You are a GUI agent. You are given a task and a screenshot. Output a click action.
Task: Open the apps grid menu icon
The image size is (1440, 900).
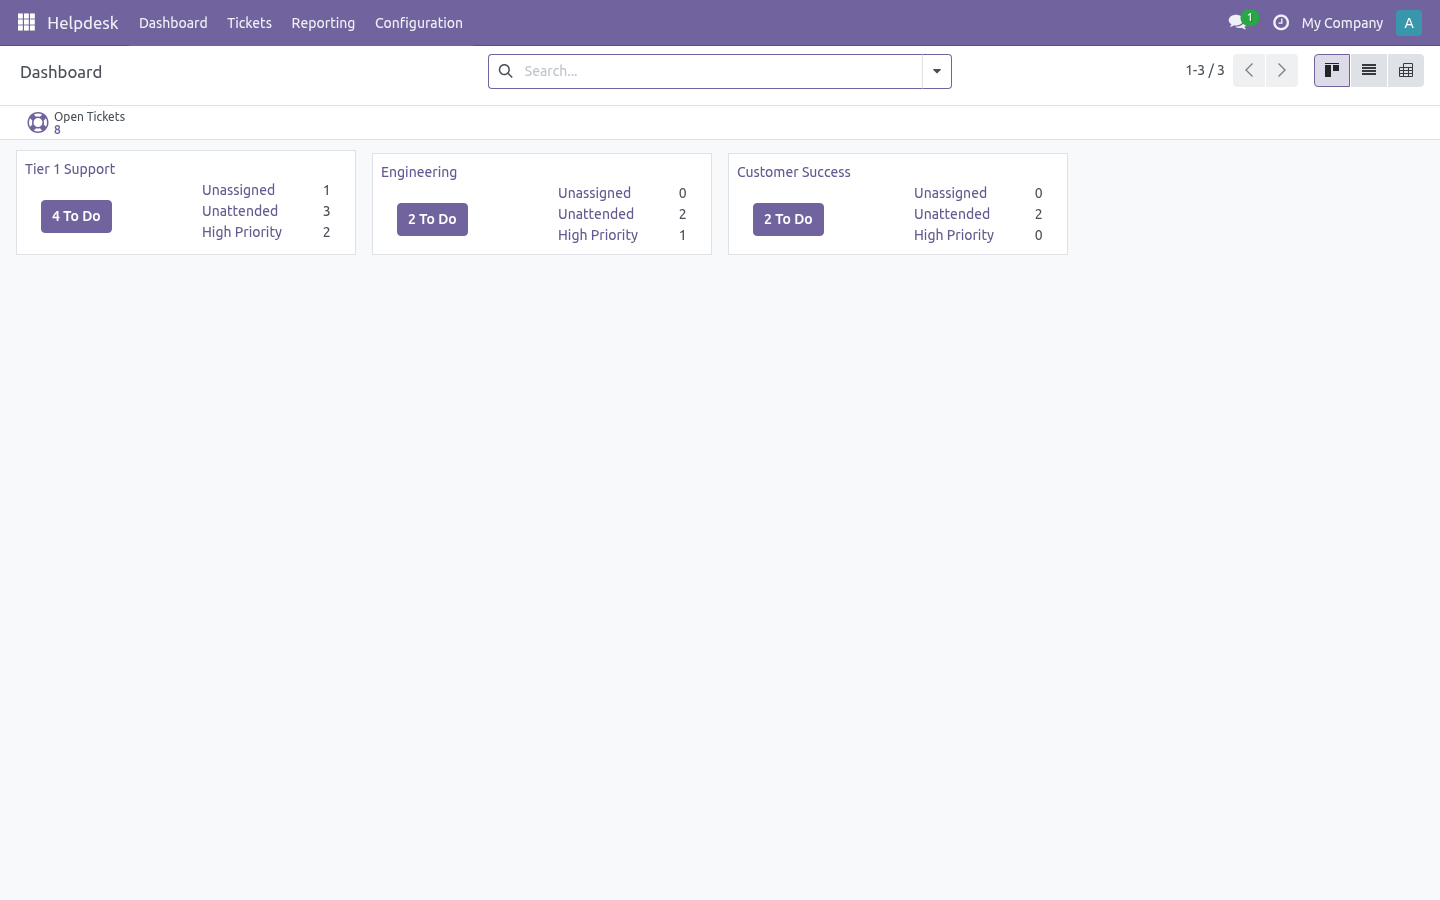pos(26,22)
